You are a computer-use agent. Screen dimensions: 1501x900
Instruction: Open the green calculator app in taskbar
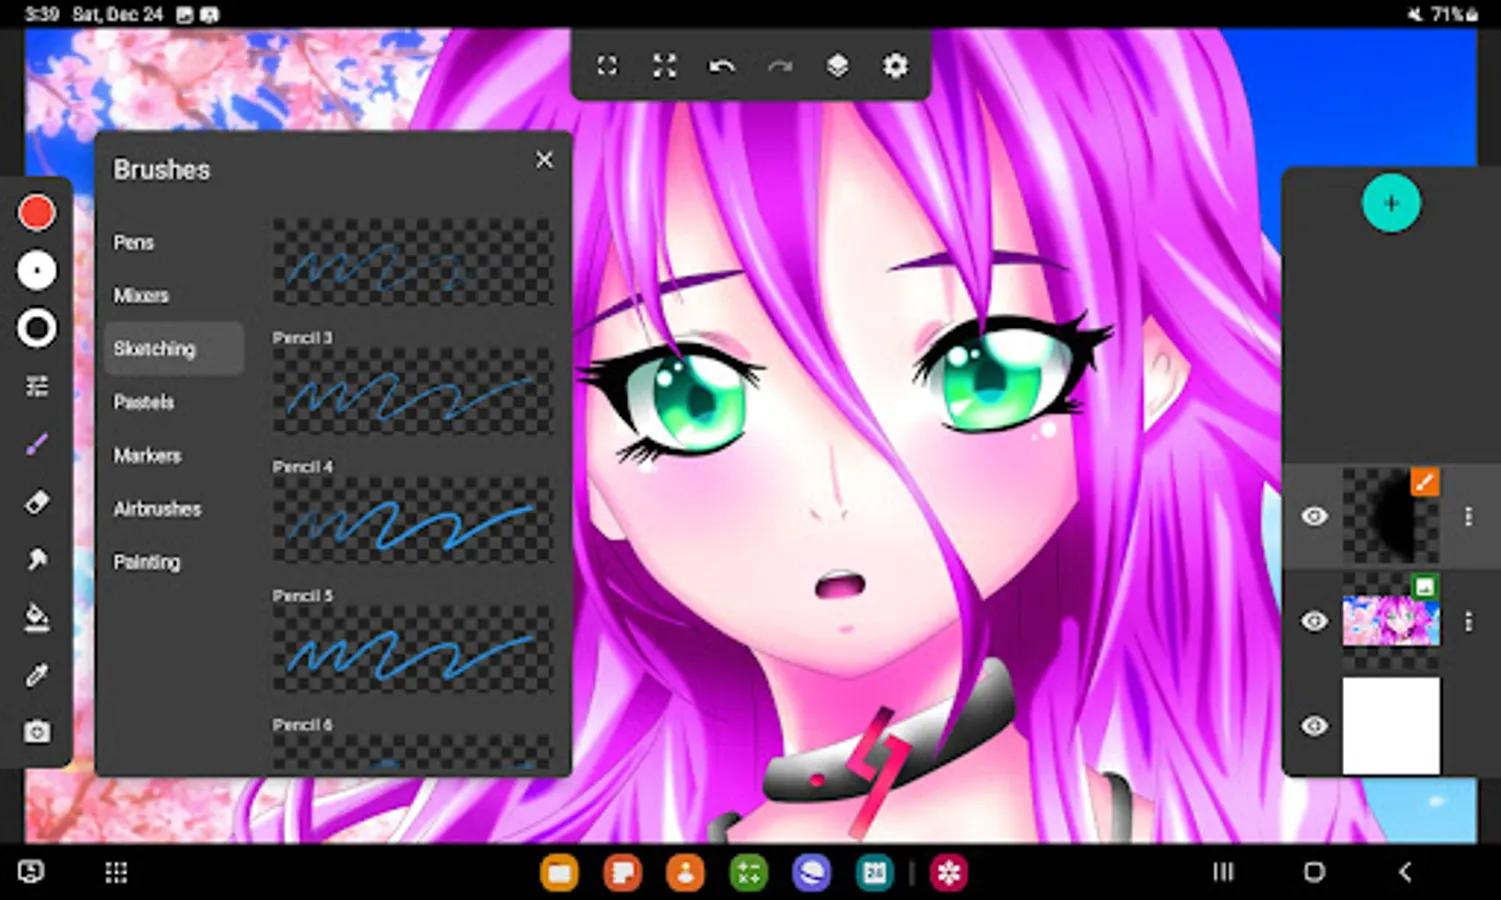[748, 873]
